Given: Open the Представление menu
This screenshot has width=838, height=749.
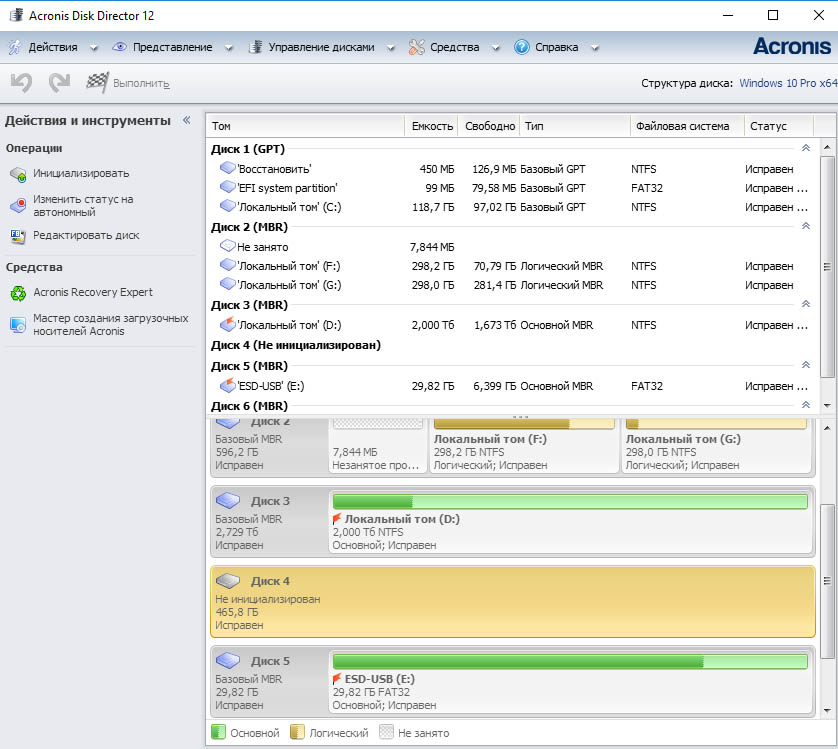Looking at the screenshot, I should click(173, 47).
